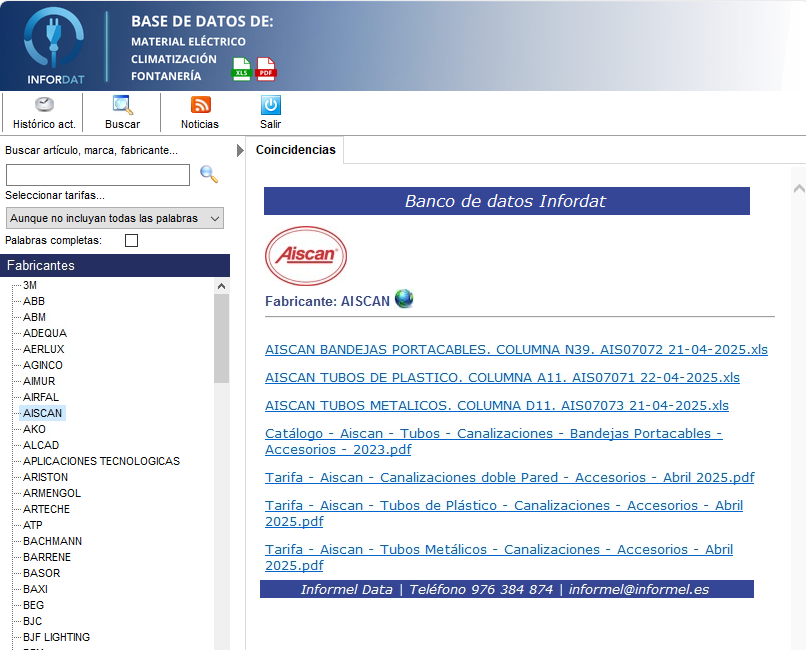Open AISCAN BANDEJAS PORTACABLES xls link
Image resolution: width=806 pixels, height=650 pixels.
516,349
